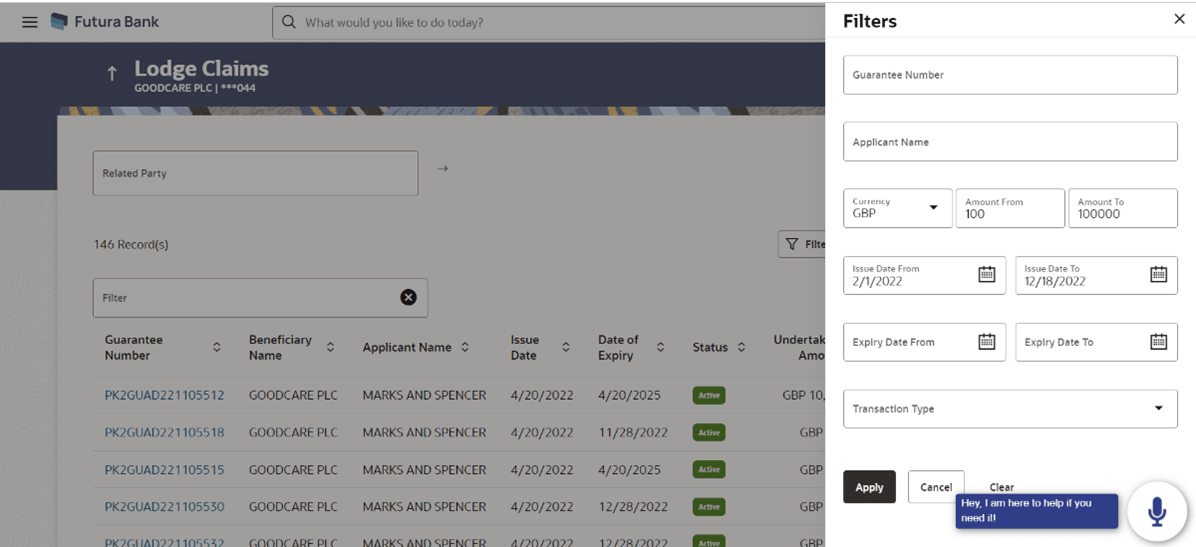Screen dimensions: 1196x547
Task: Click the arrow next to Related Party
Action: [x=442, y=168]
